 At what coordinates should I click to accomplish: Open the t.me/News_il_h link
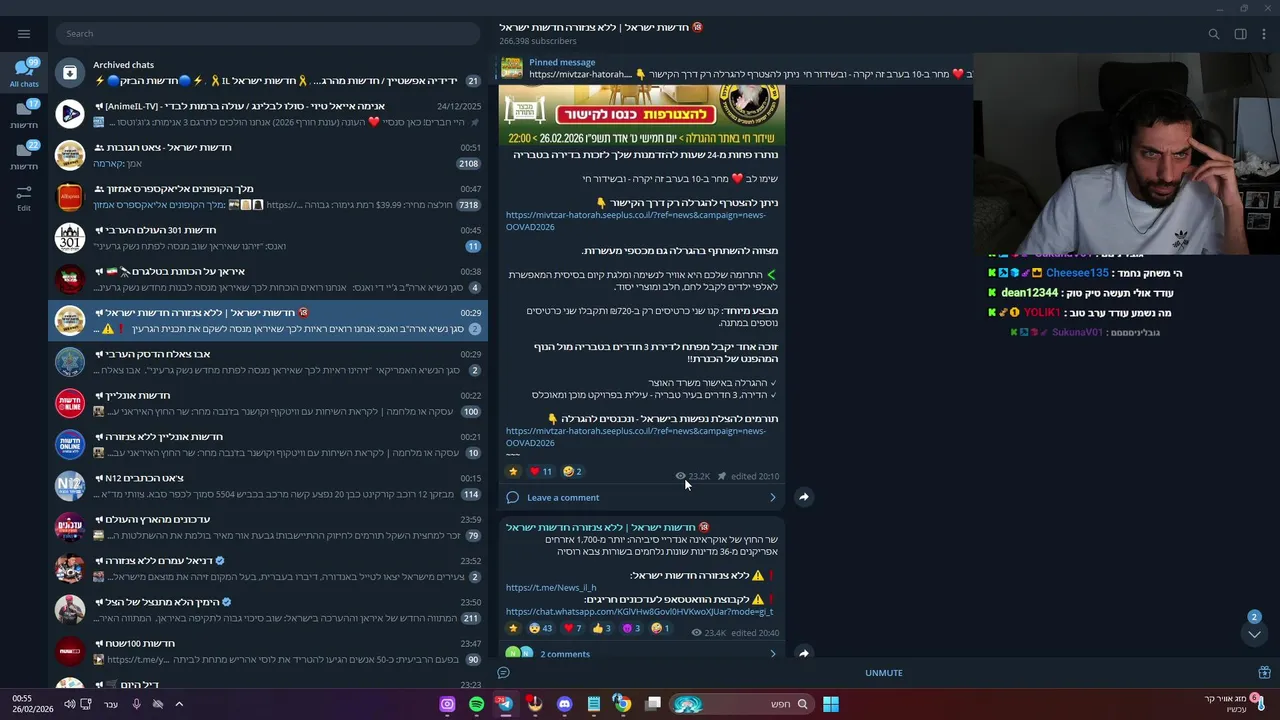point(551,588)
